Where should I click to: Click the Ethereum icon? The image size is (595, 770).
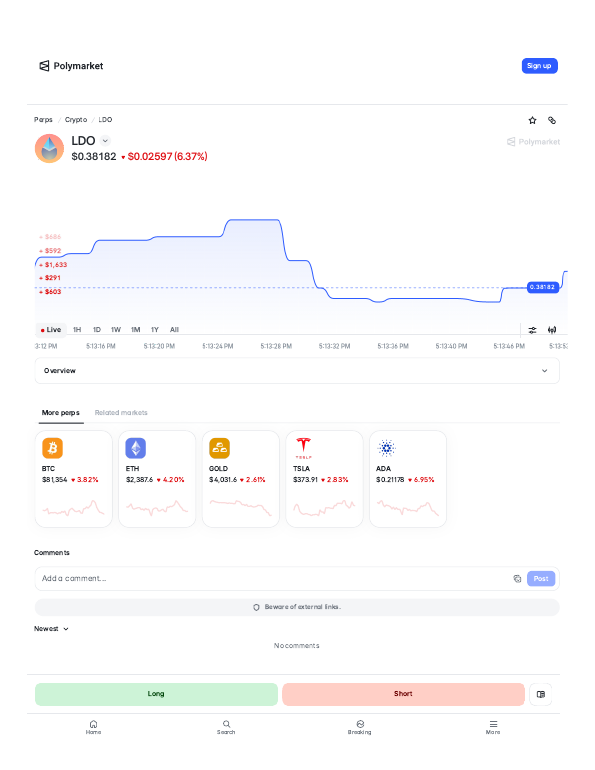136,448
